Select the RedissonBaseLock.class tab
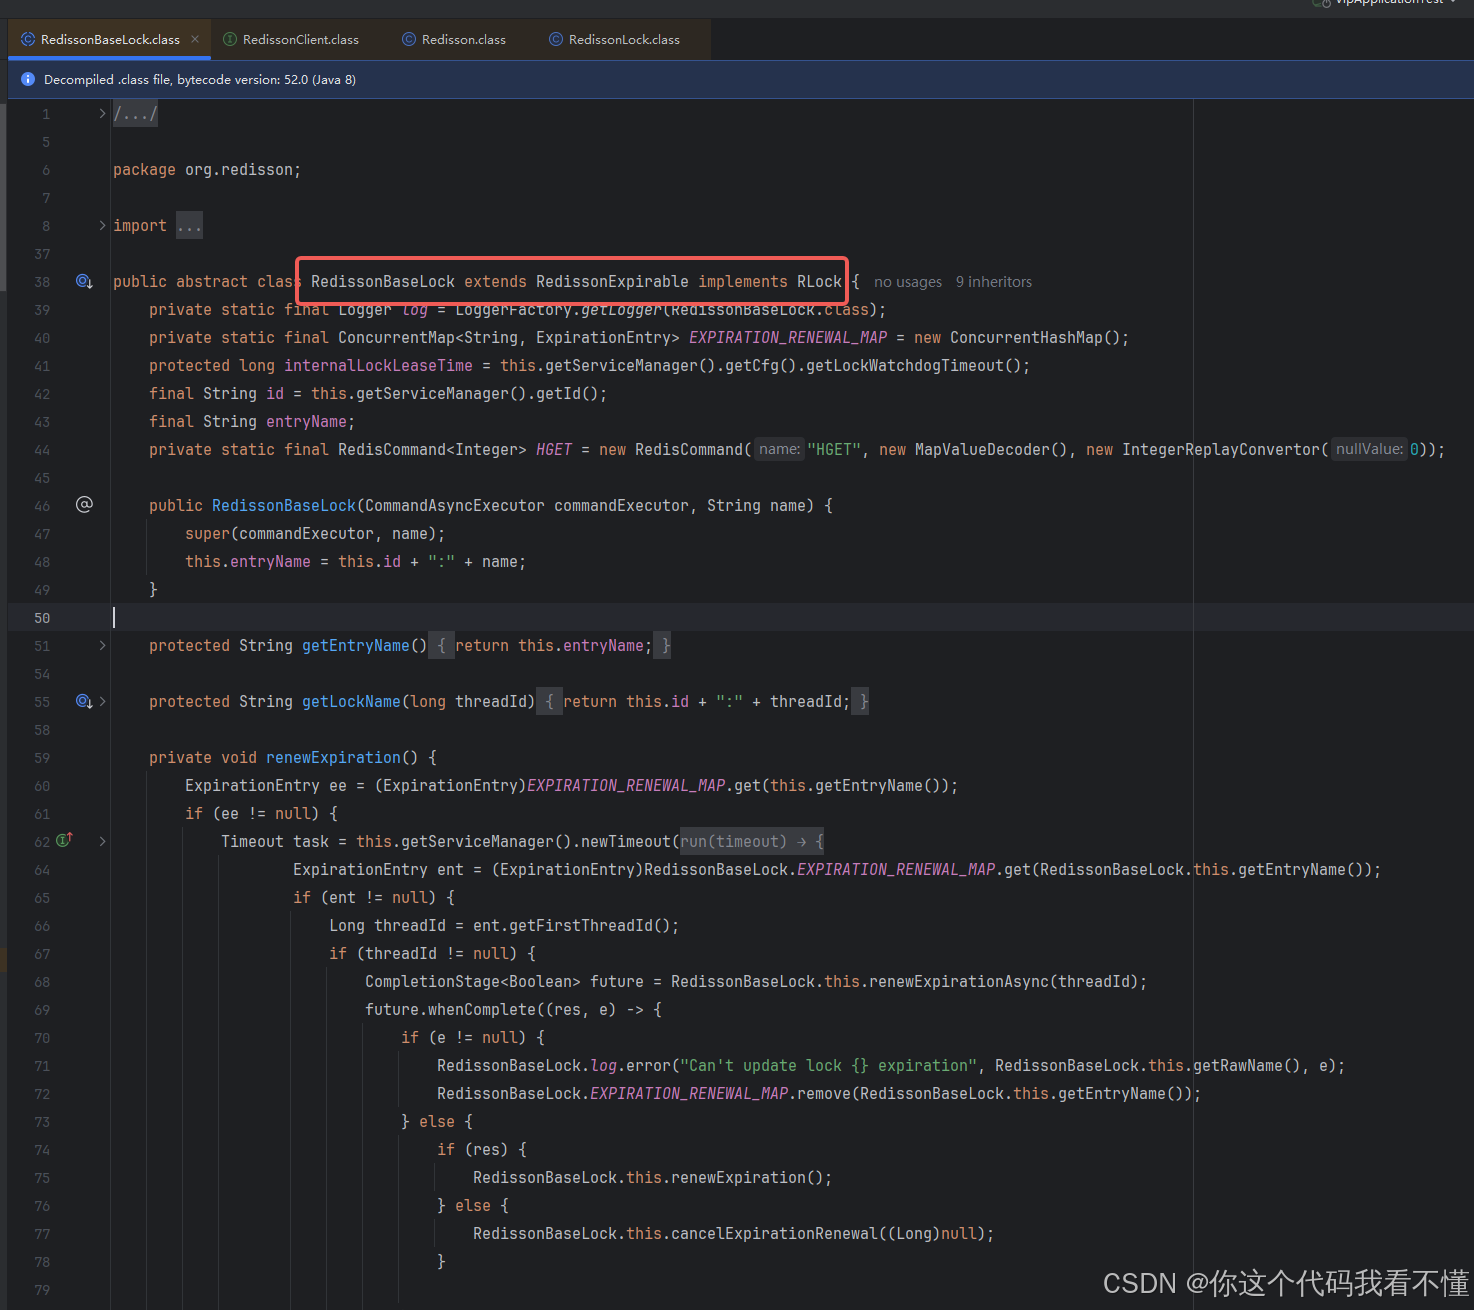 point(110,40)
